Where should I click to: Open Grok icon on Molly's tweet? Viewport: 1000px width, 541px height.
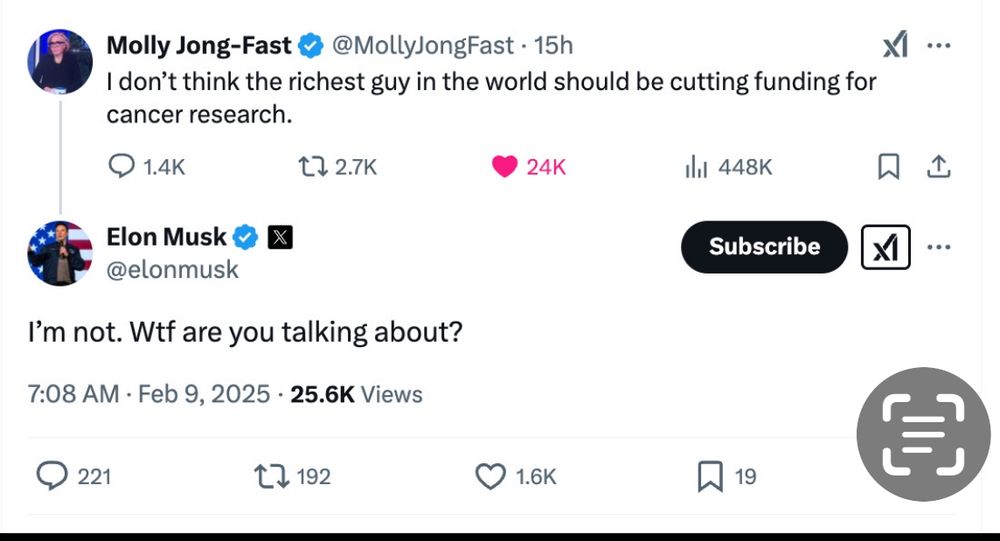(894, 46)
